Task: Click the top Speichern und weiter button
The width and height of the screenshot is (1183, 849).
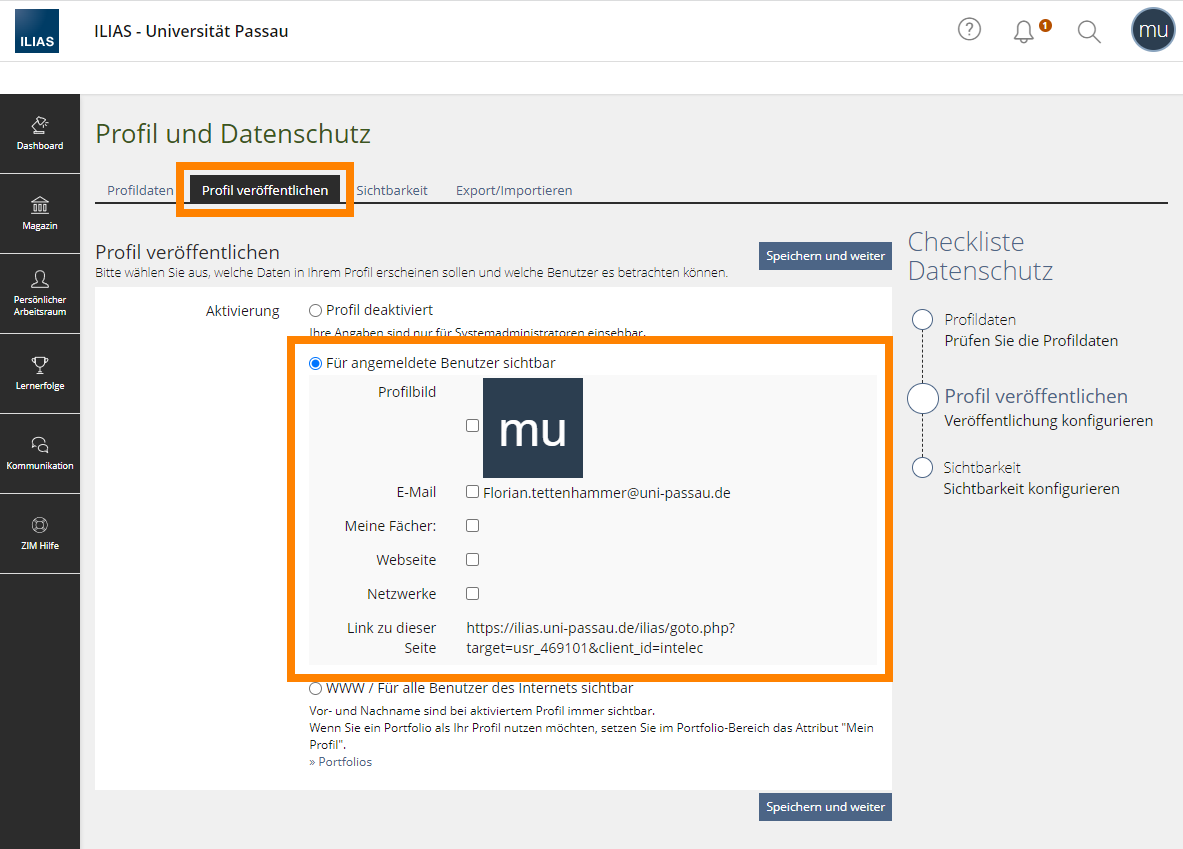Action: tap(825, 256)
